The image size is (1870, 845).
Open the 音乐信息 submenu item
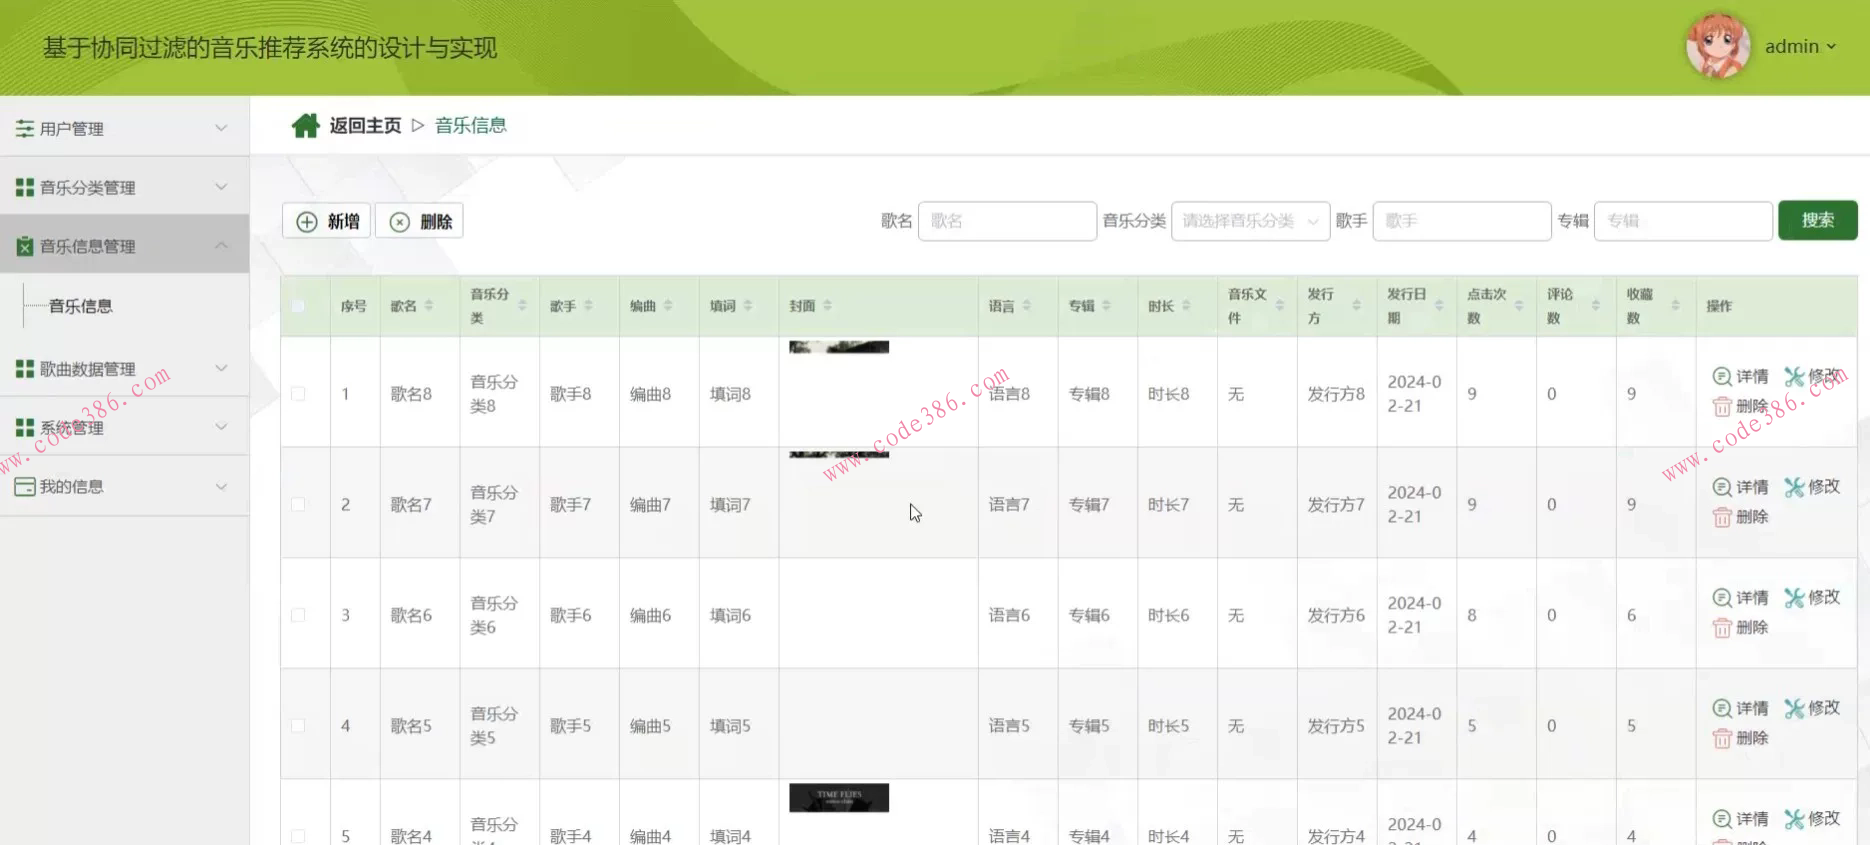point(81,306)
